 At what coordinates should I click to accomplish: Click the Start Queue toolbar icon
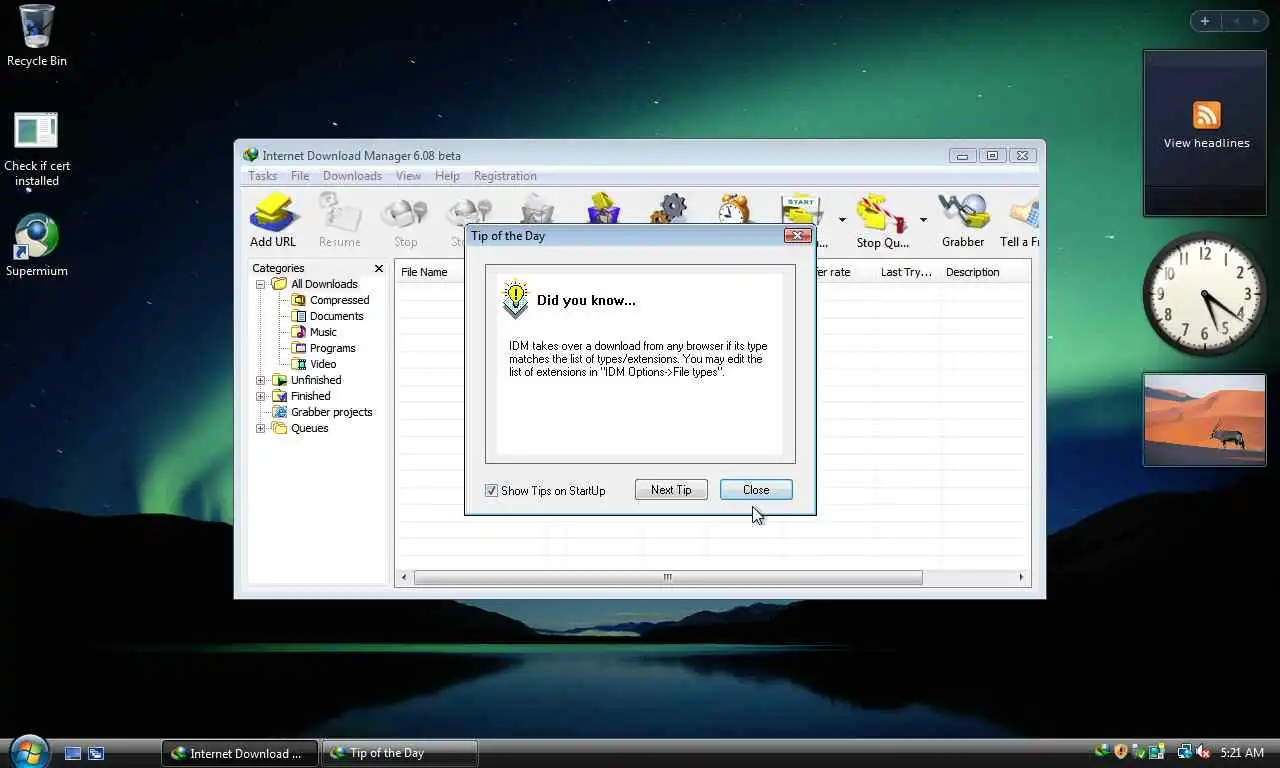tap(801, 208)
